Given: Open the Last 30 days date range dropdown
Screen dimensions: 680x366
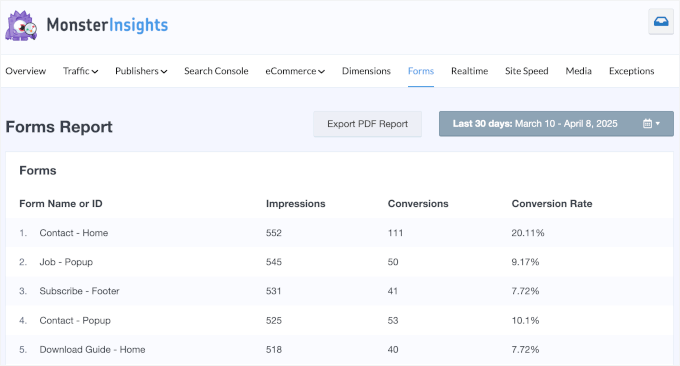Looking at the screenshot, I should coord(556,124).
